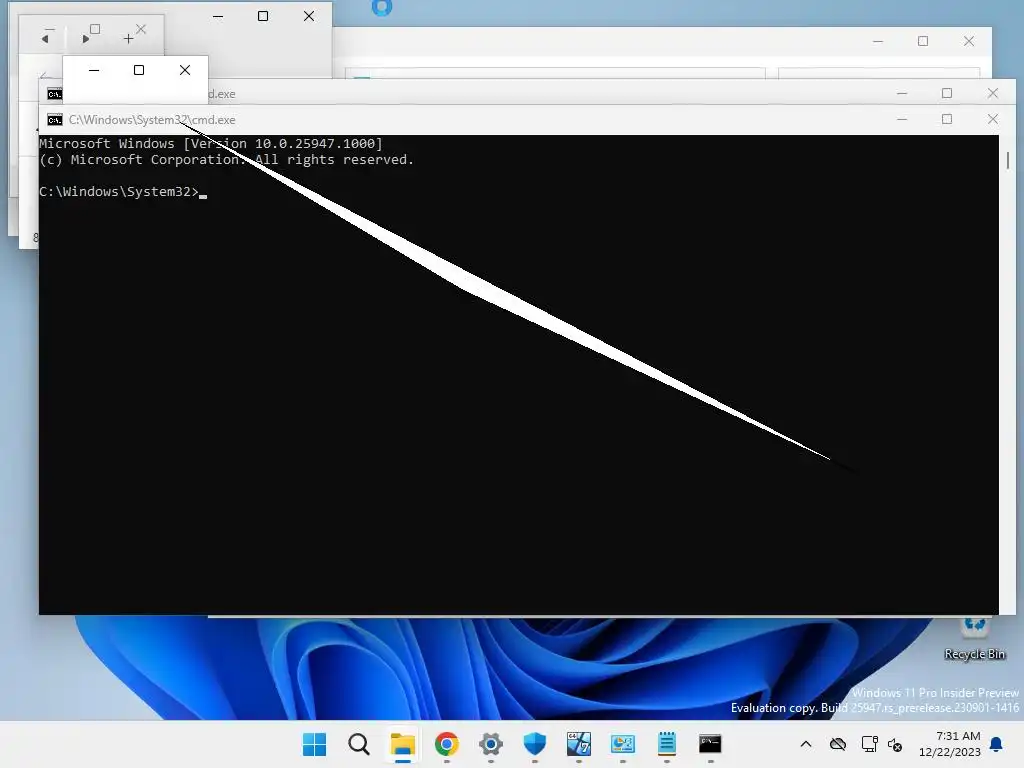The height and width of the screenshot is (768, 1024).
Task: Click the front cmd window scrollbar thumb
Action: (x=1008, y=160)
